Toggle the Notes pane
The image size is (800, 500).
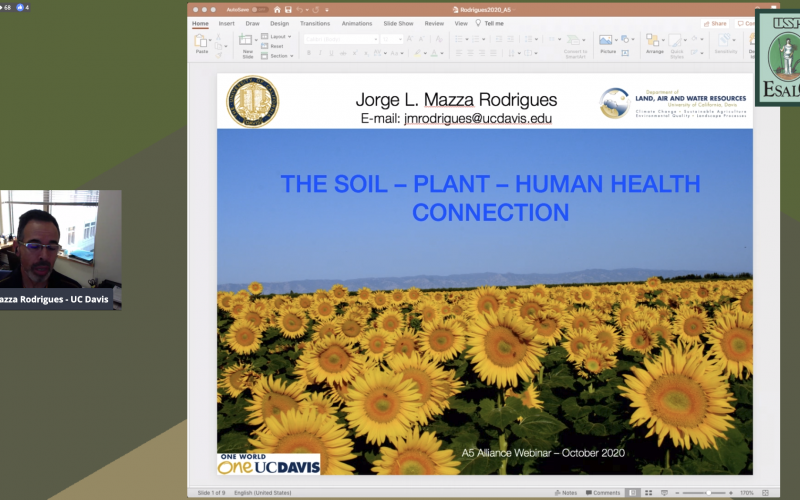click(566, 493)
